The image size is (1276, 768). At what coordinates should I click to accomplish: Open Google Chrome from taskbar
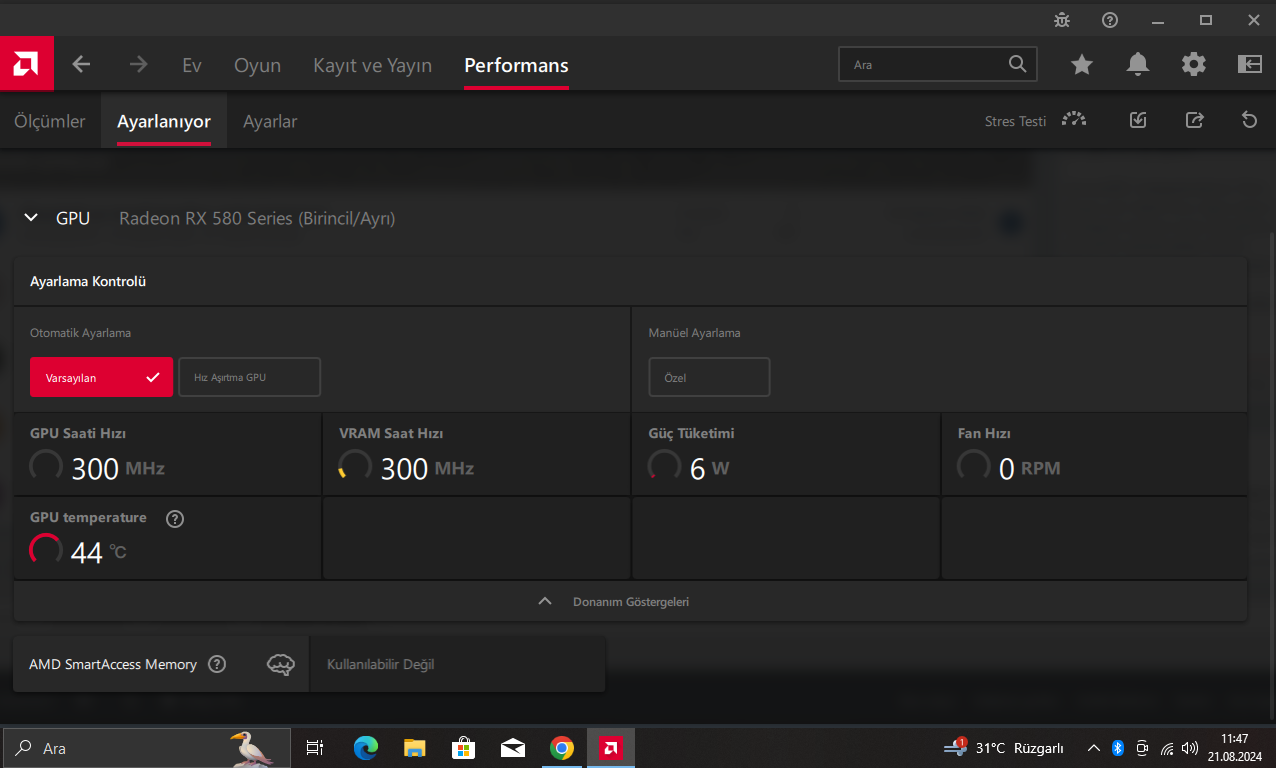point(562,748)
